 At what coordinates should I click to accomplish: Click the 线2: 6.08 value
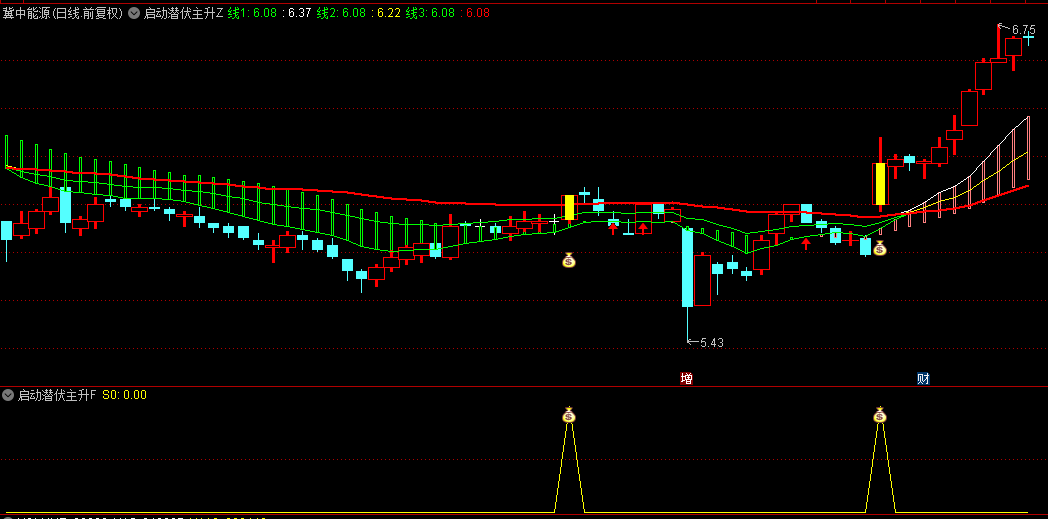coord(341,13)
